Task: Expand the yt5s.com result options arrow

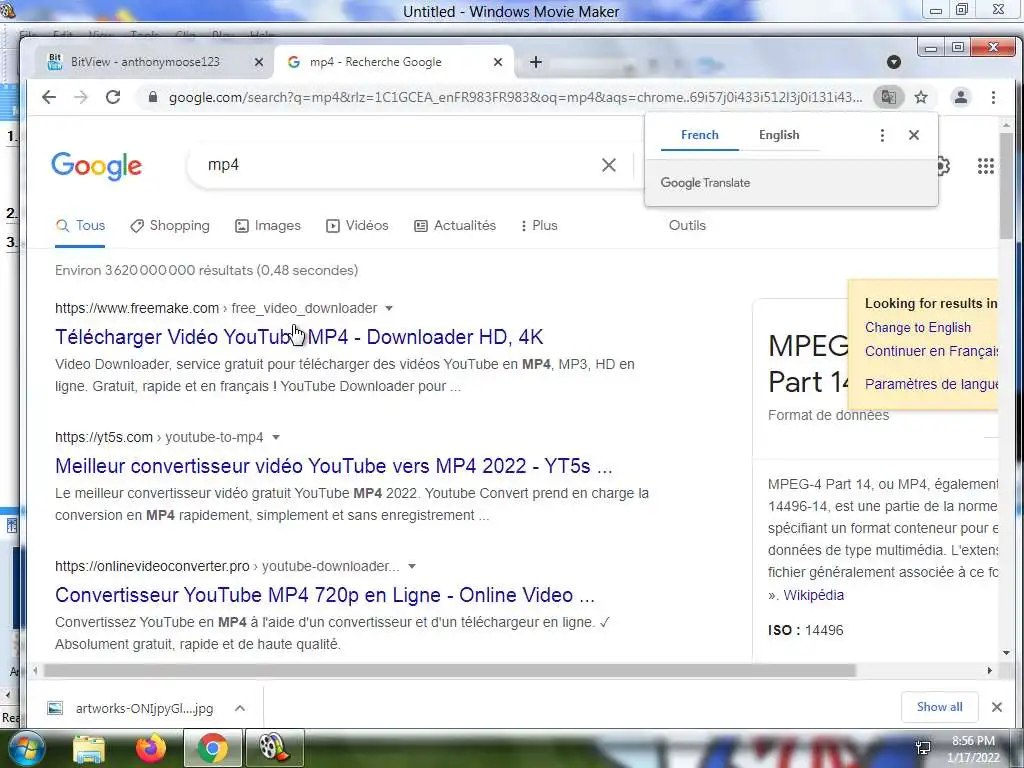Action: pyautogui.click(x=276, y=438)
